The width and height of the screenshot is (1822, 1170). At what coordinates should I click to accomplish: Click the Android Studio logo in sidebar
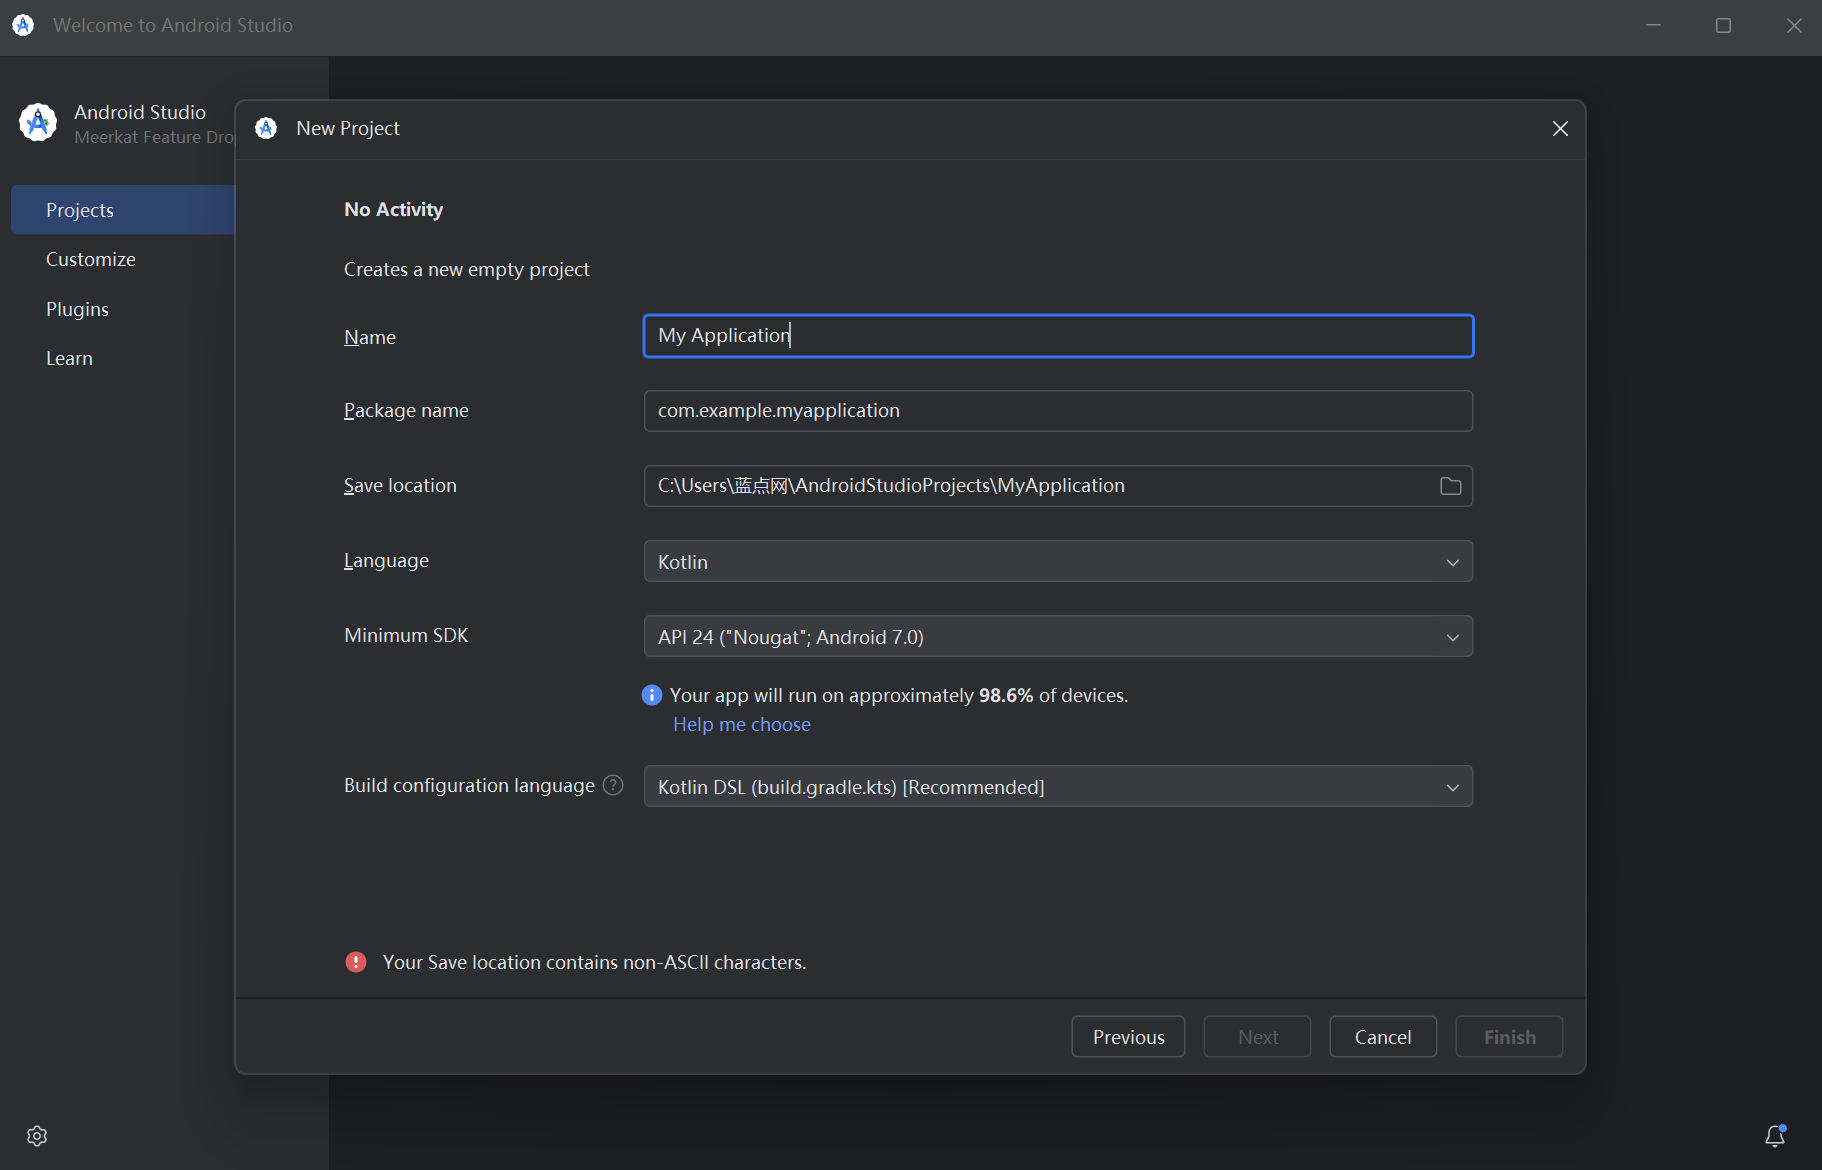tap(38, 123)
